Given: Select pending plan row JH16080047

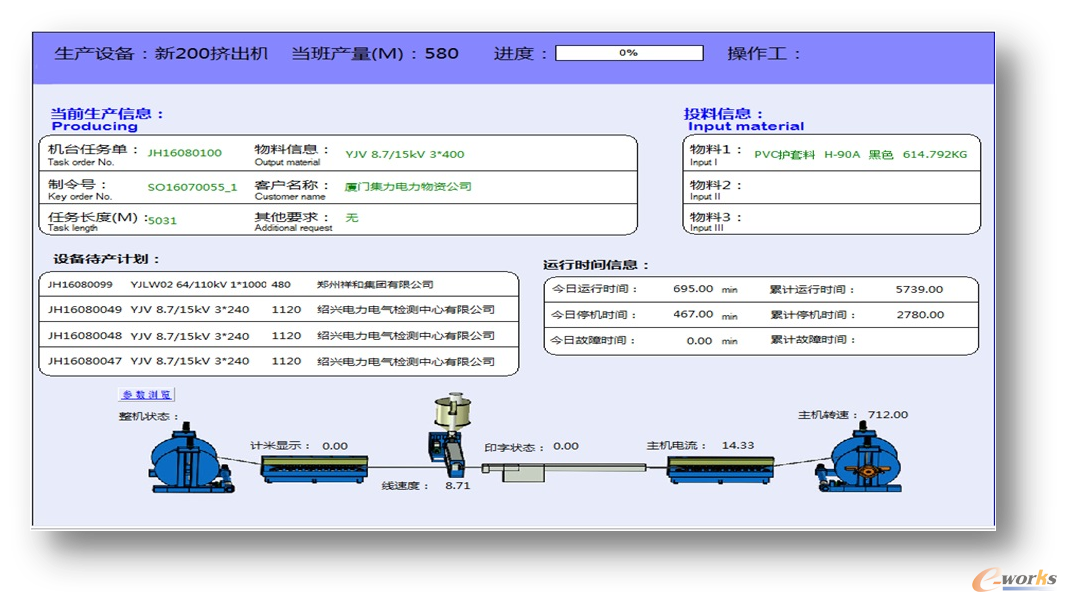Looking at the screenshot, I should 279,361.
